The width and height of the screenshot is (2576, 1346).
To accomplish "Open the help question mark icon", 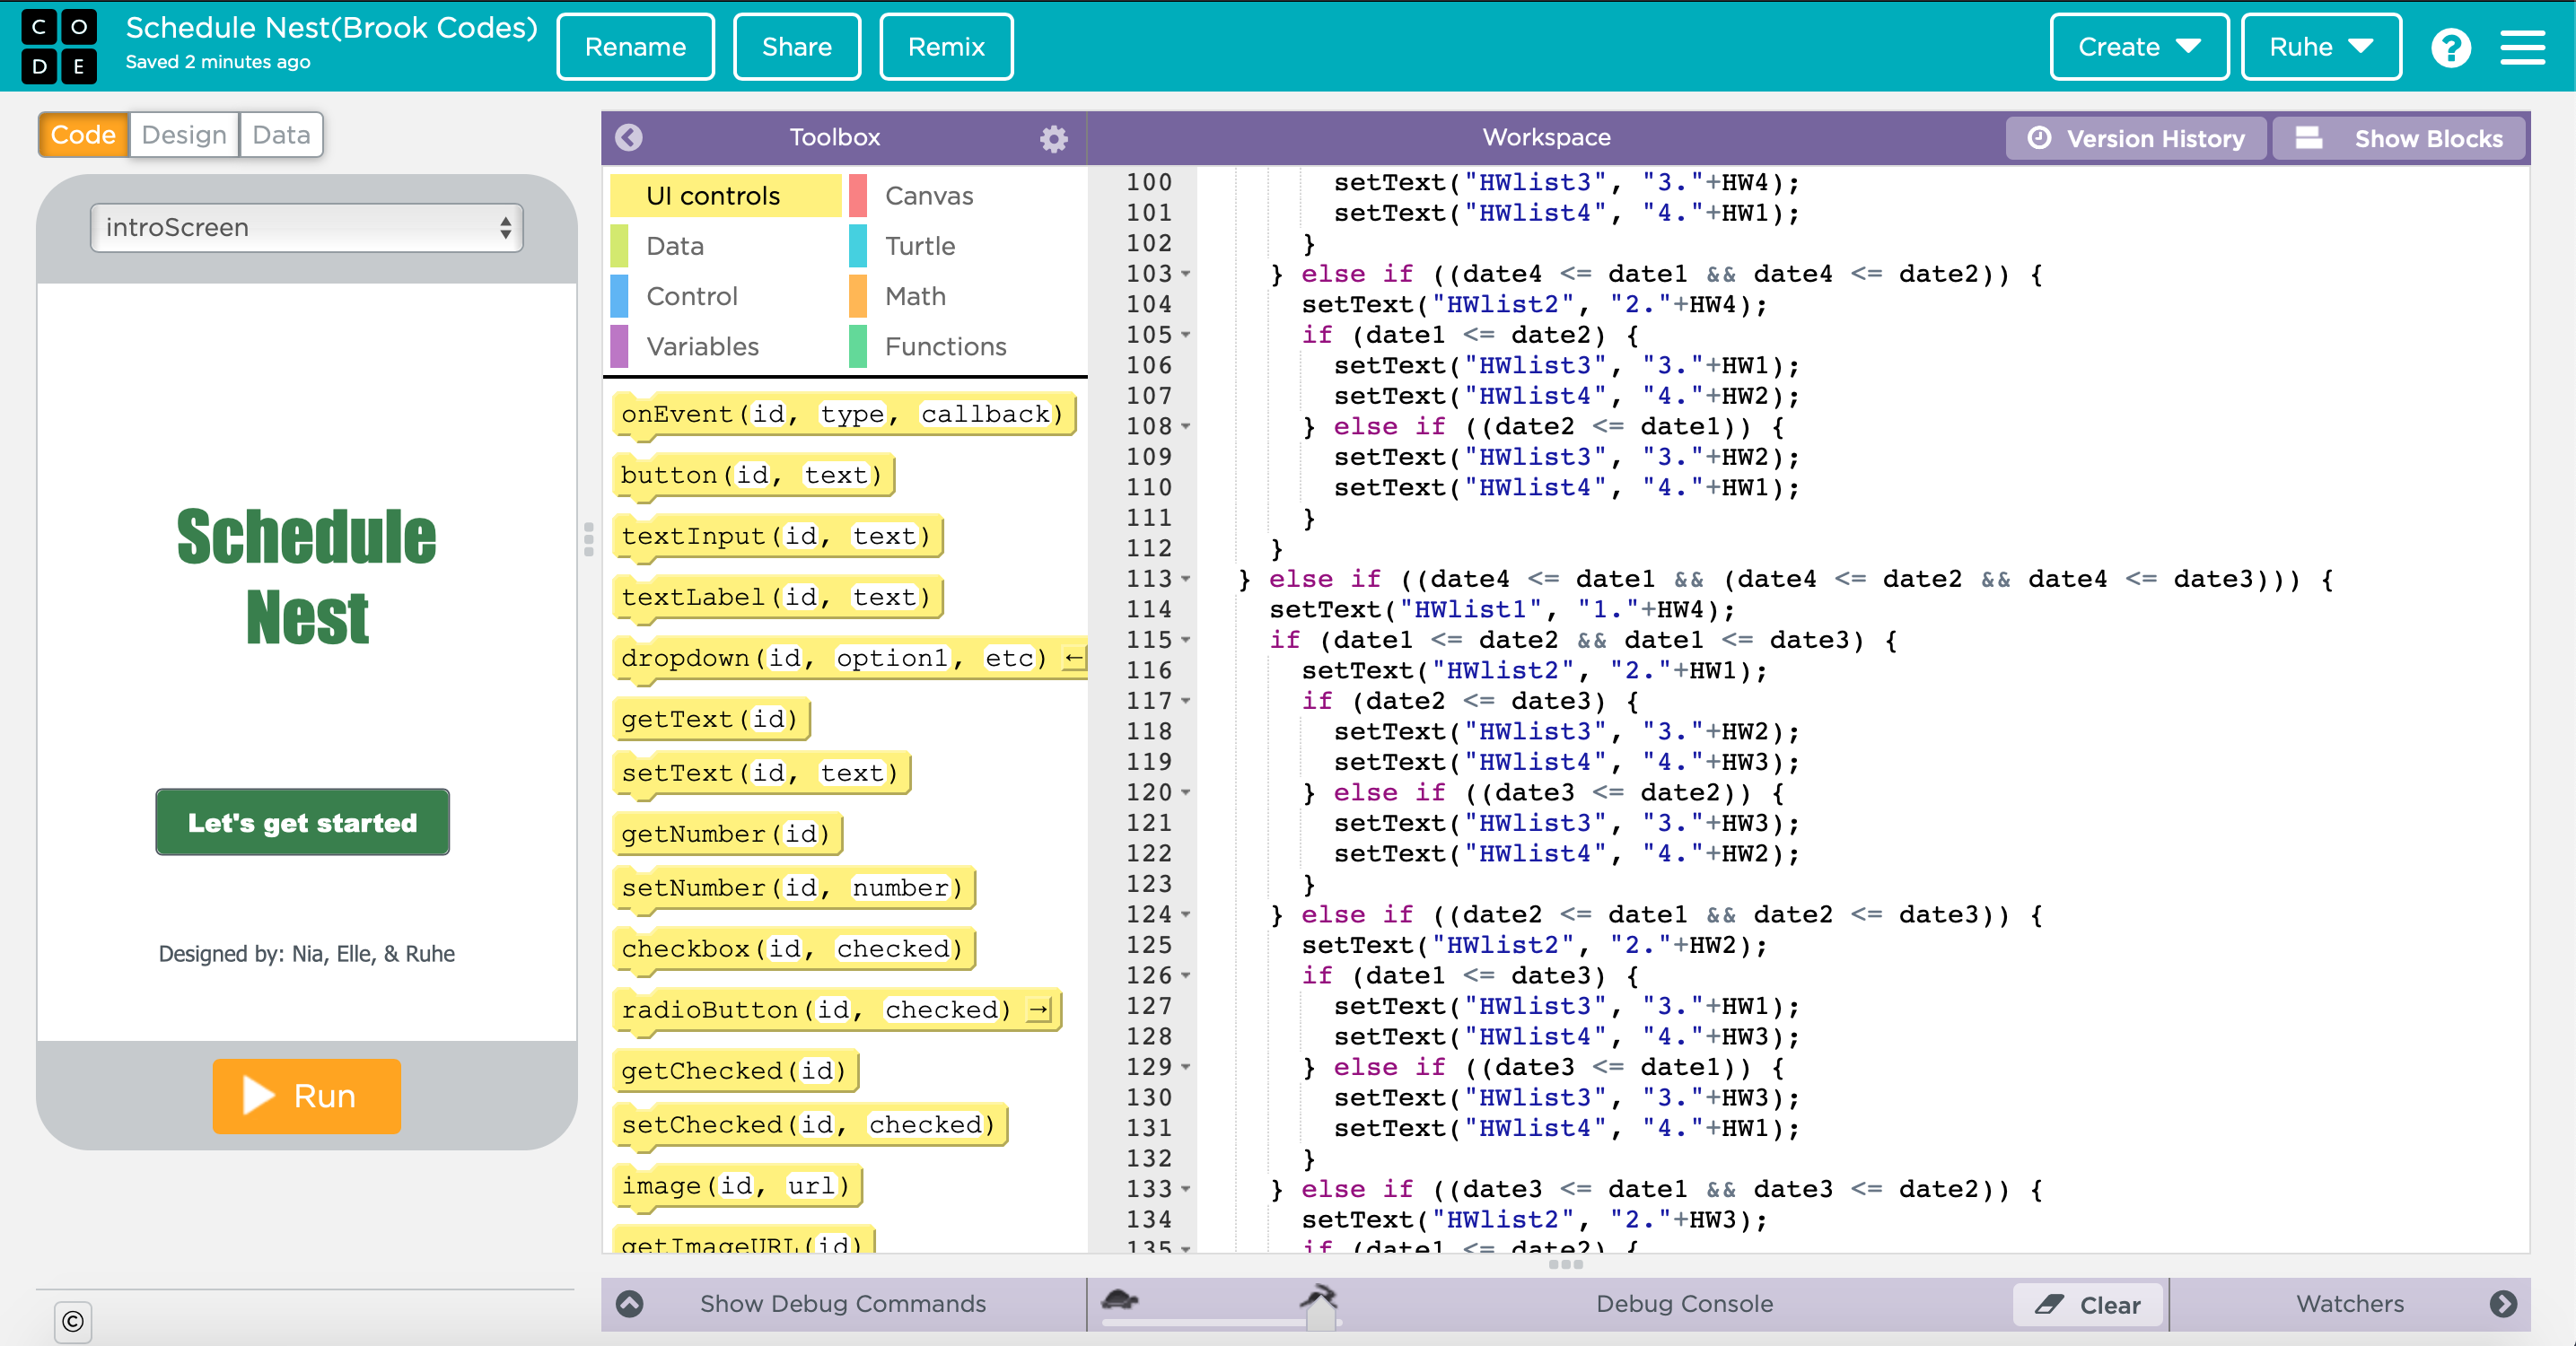I will (2450, 47).
